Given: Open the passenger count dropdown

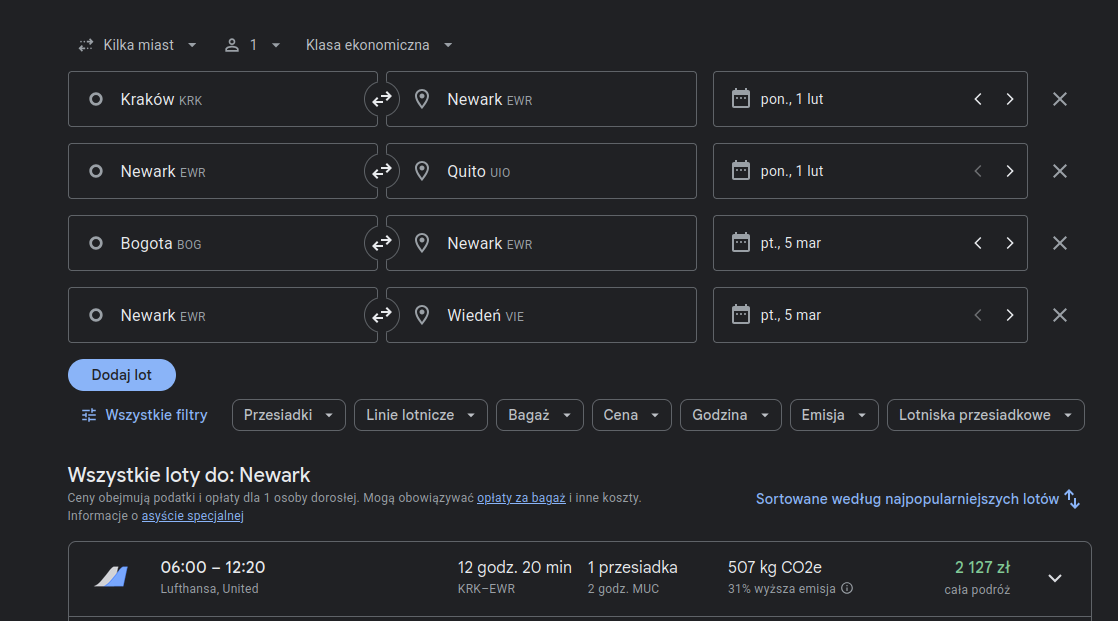Looking at the screenshot, I should tap(252, 45).
